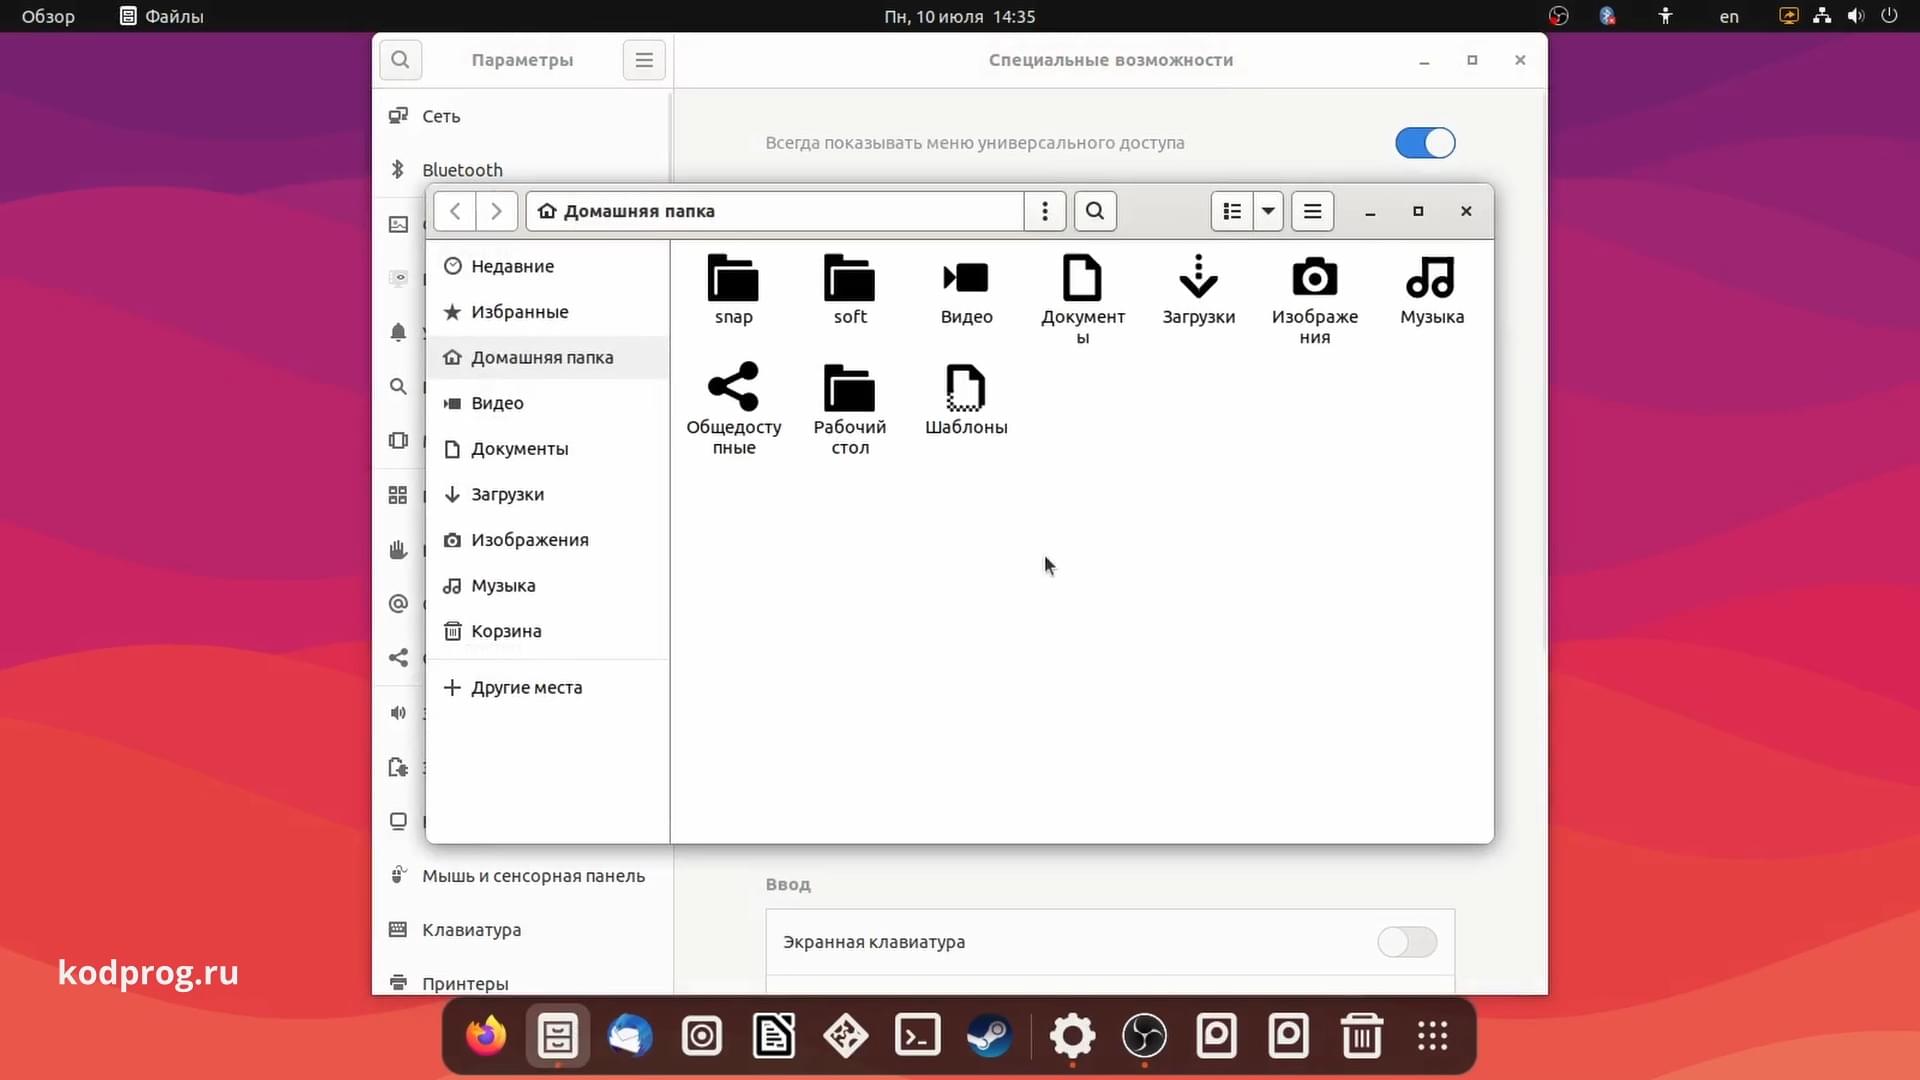Open the Изображения camera icon in the file grid
Screen dimensions: 1920x1080
click(x=1314, y=299)
